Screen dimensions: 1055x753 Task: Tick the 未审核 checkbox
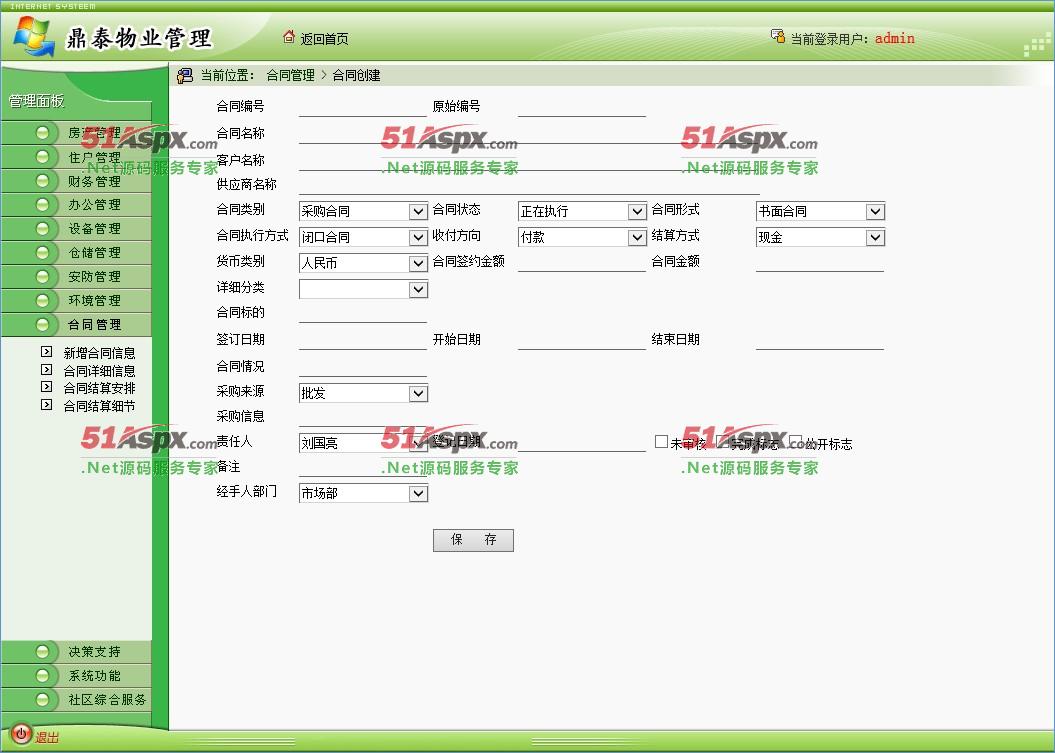(661, 441)
